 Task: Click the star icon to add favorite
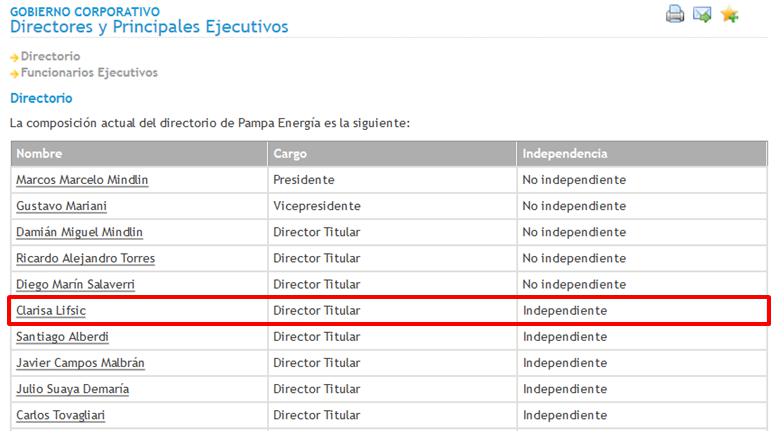pos(729,14)
